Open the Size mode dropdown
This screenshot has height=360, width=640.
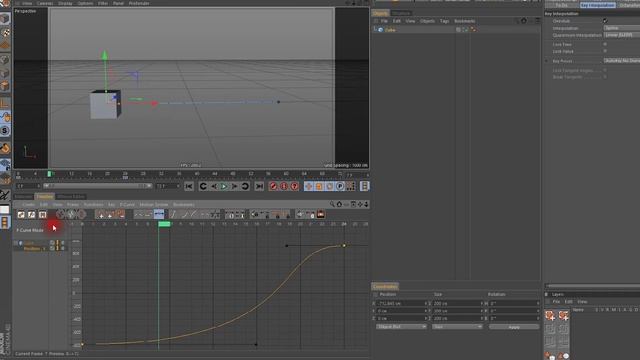(457, 327)
